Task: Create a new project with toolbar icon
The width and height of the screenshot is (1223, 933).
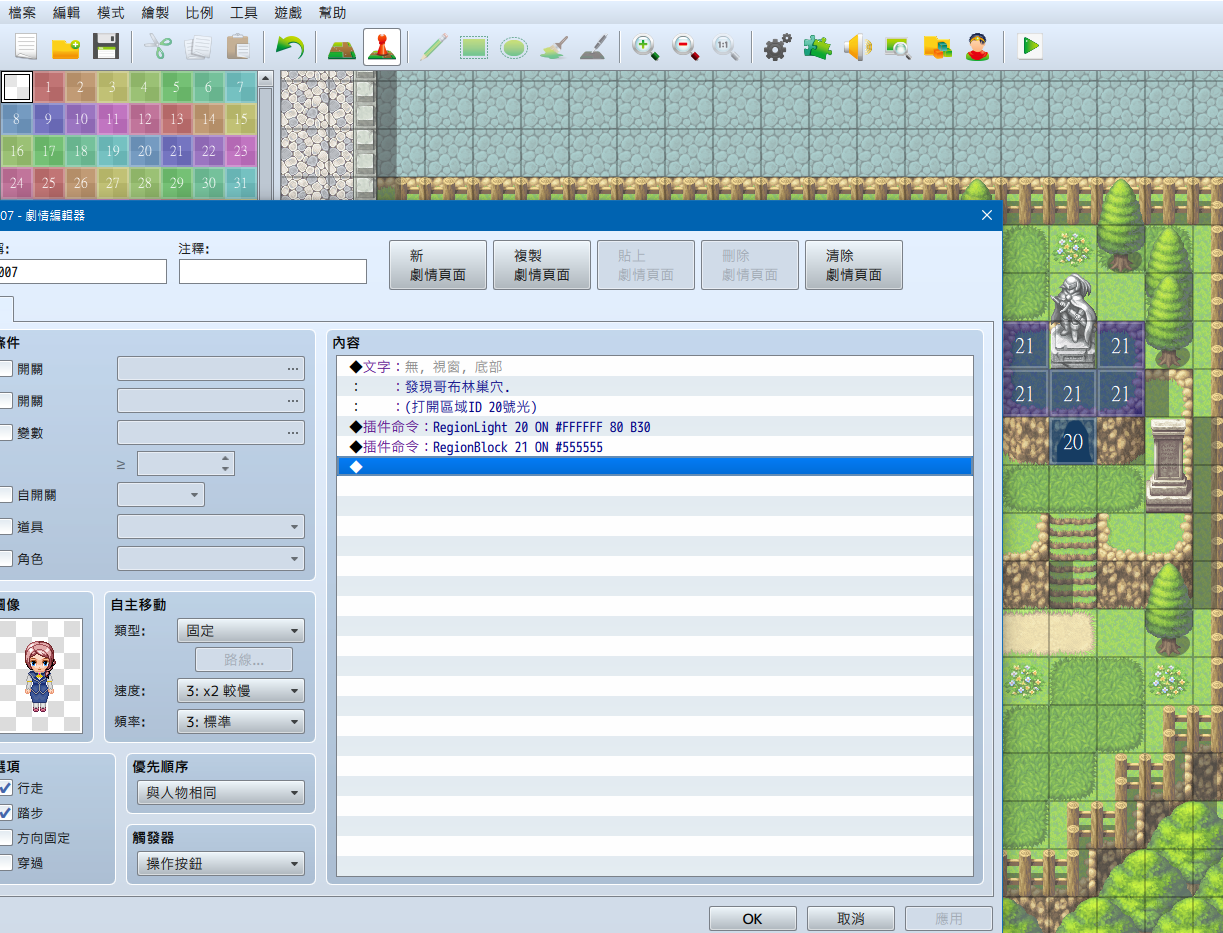Action: [x=25, y=47]
